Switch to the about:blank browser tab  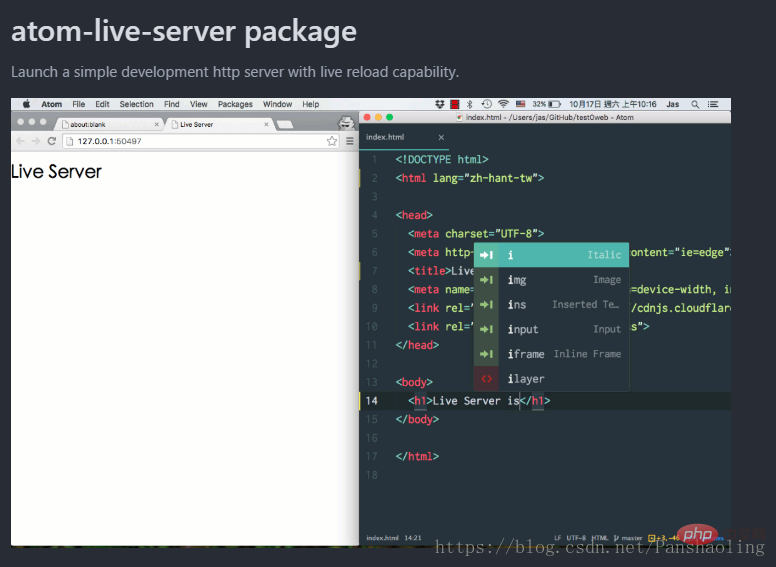point(109,124)
